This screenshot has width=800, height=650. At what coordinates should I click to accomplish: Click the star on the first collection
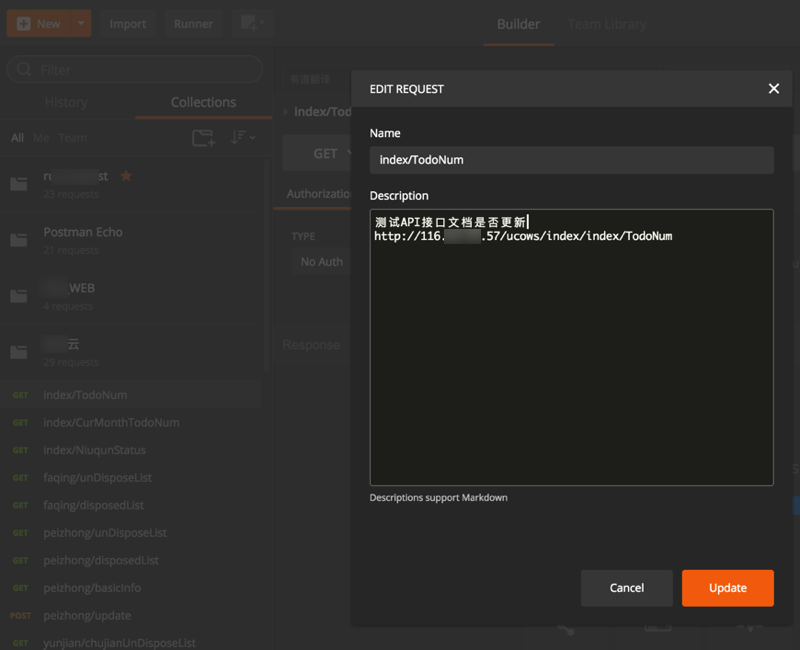126,176
